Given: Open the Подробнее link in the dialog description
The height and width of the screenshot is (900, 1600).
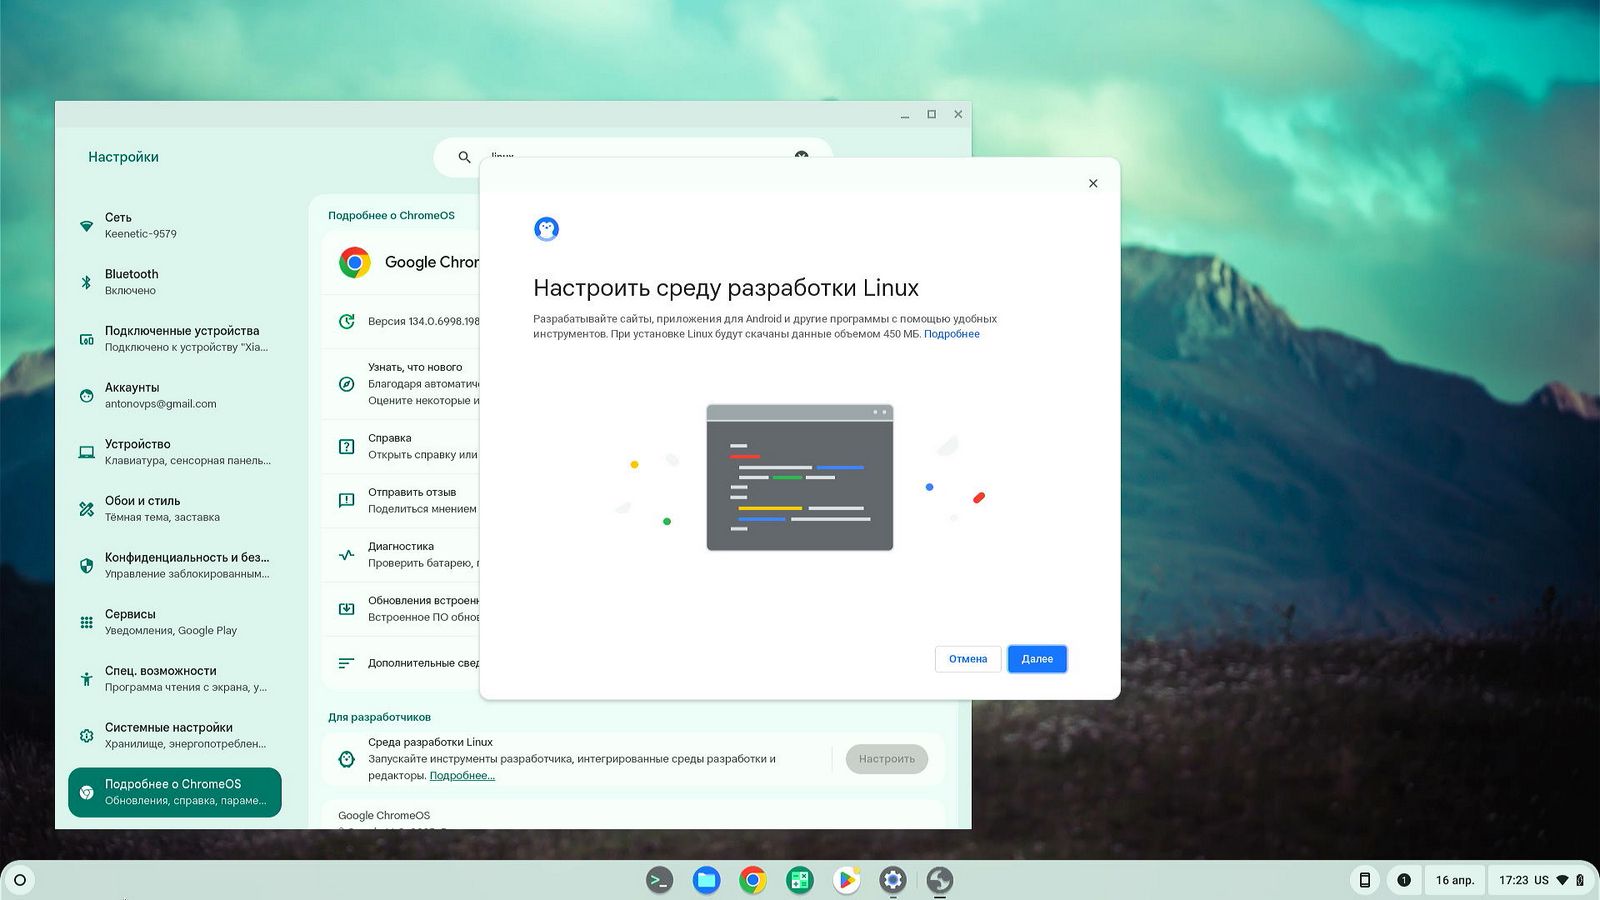Looking at the screenshot, I should coord(951,334).
